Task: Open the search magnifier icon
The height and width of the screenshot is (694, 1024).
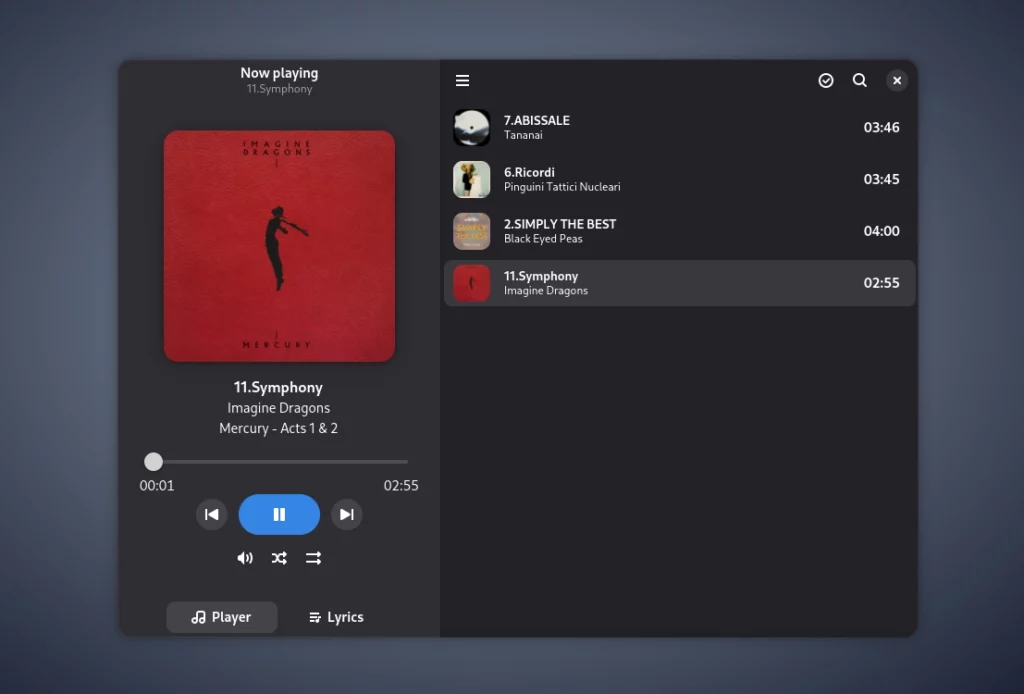Action: click(859, 80)
